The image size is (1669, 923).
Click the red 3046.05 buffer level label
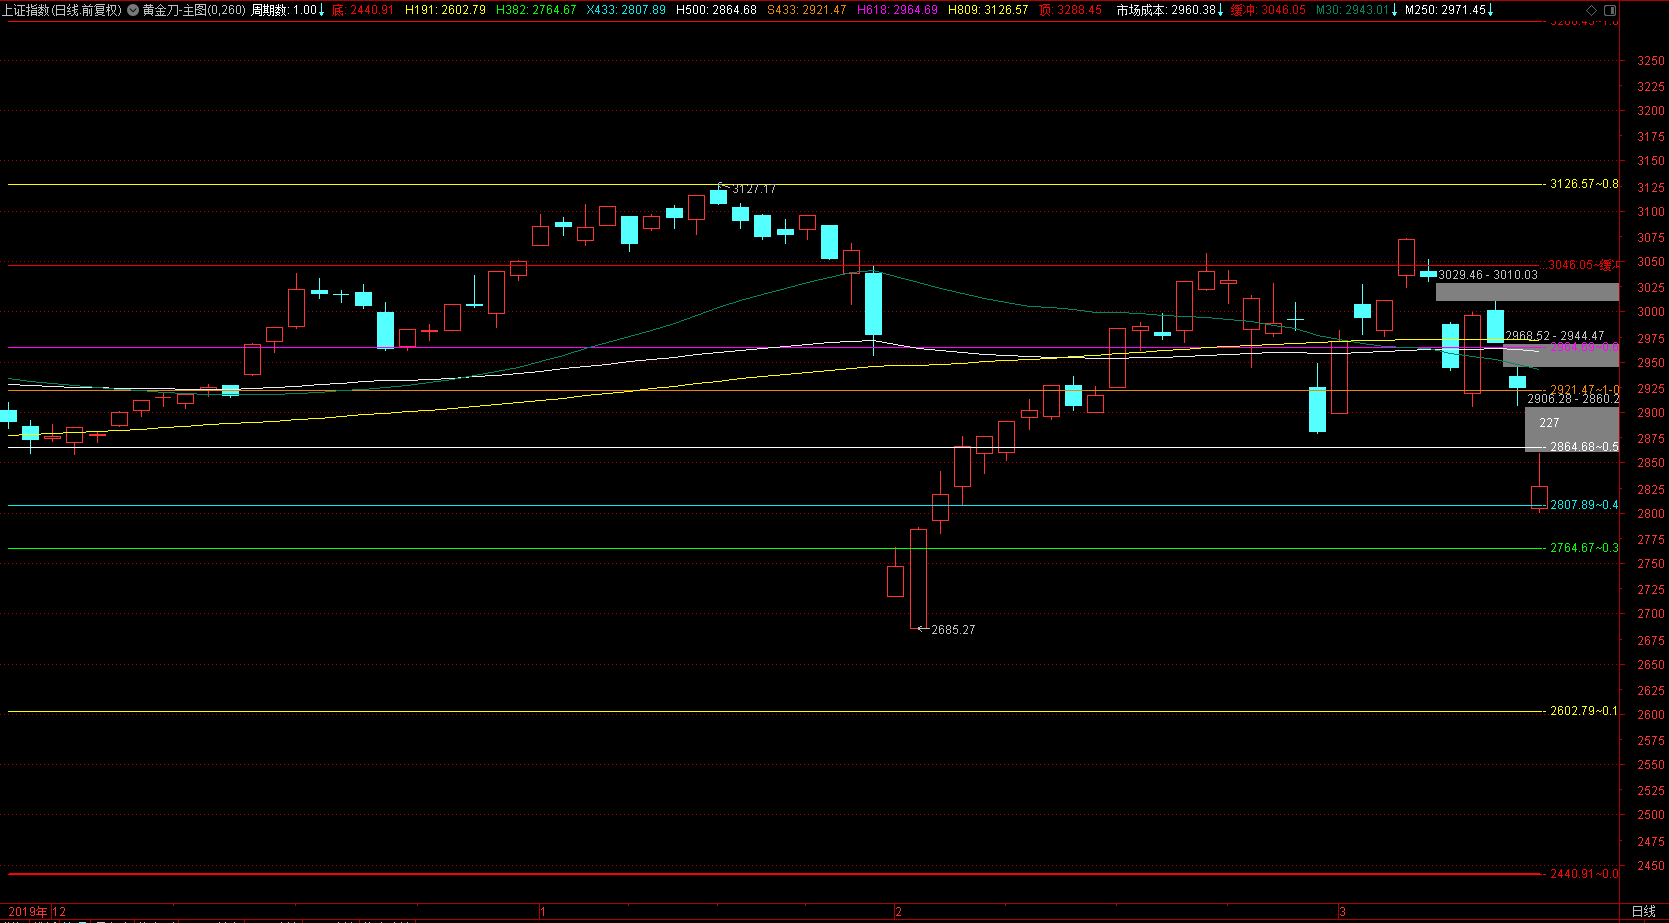pos(1584,265)
